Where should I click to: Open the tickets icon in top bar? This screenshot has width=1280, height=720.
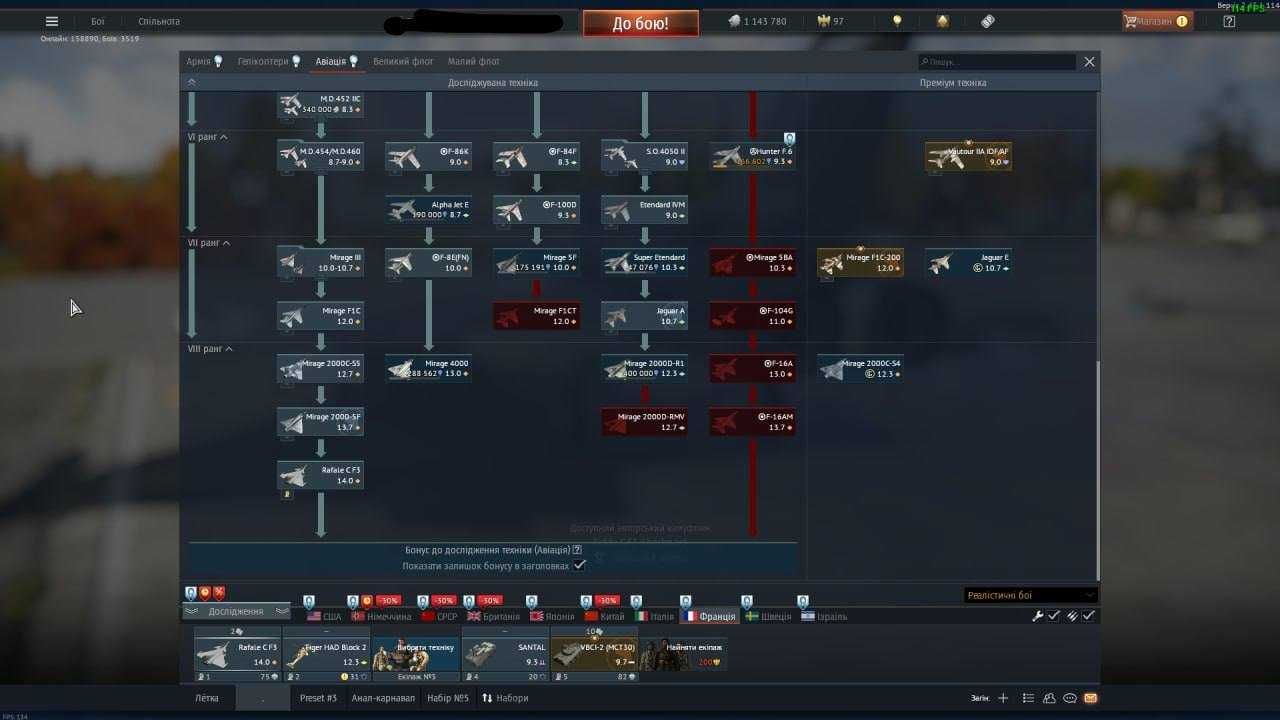click(988, 21)
